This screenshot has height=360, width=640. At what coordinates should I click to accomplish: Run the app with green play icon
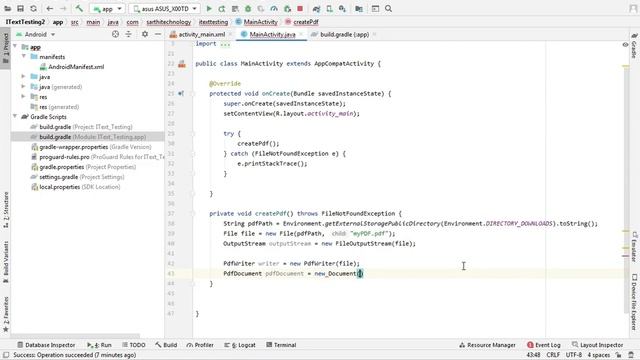tap(209, 9)
